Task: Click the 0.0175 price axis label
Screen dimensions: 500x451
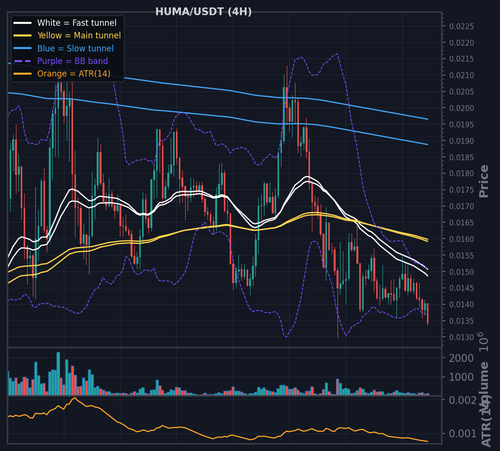Action: pos(462,190)
